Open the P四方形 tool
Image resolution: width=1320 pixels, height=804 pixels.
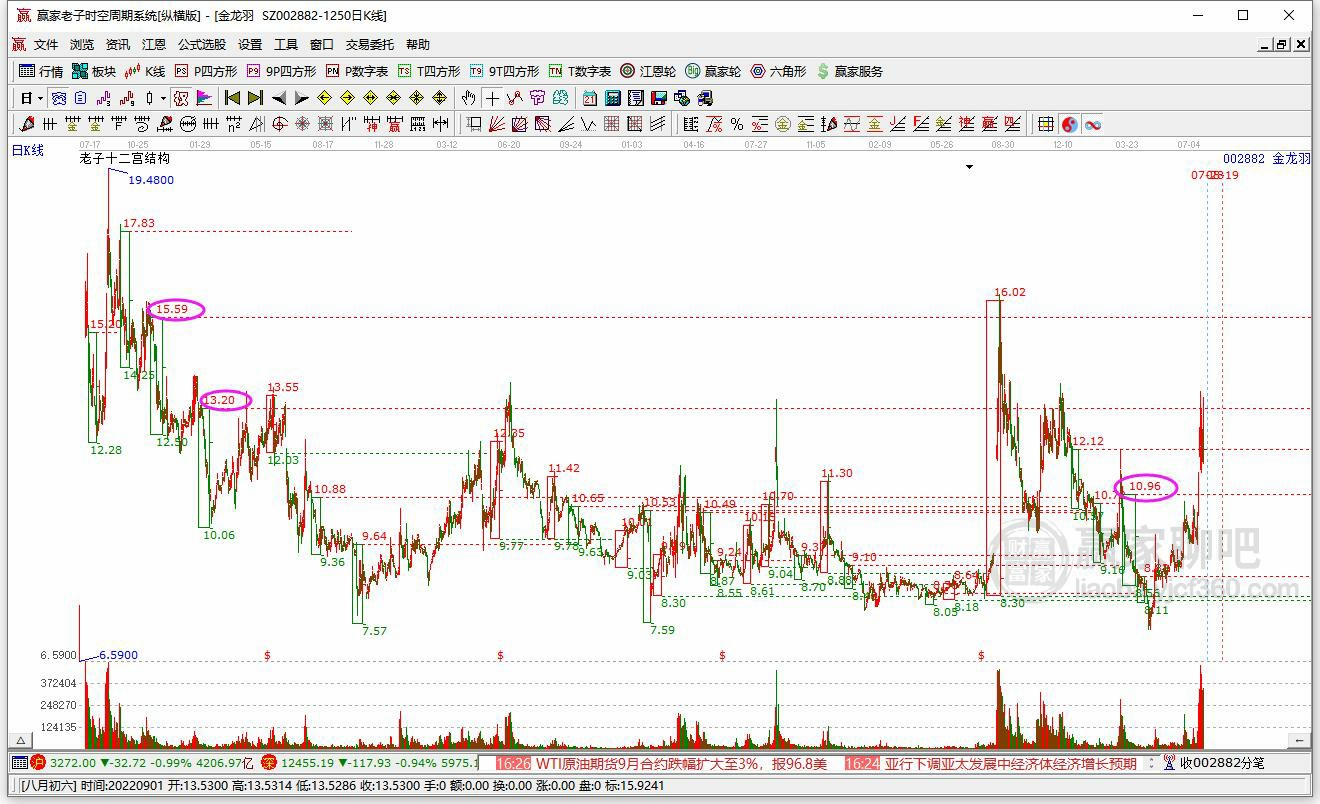[x=206, y=71]
